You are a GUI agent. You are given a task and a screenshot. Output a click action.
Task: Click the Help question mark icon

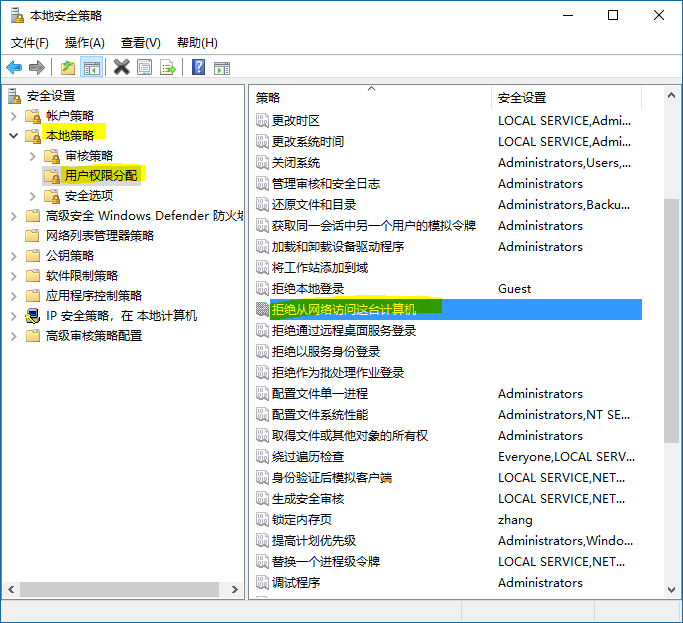199,67
